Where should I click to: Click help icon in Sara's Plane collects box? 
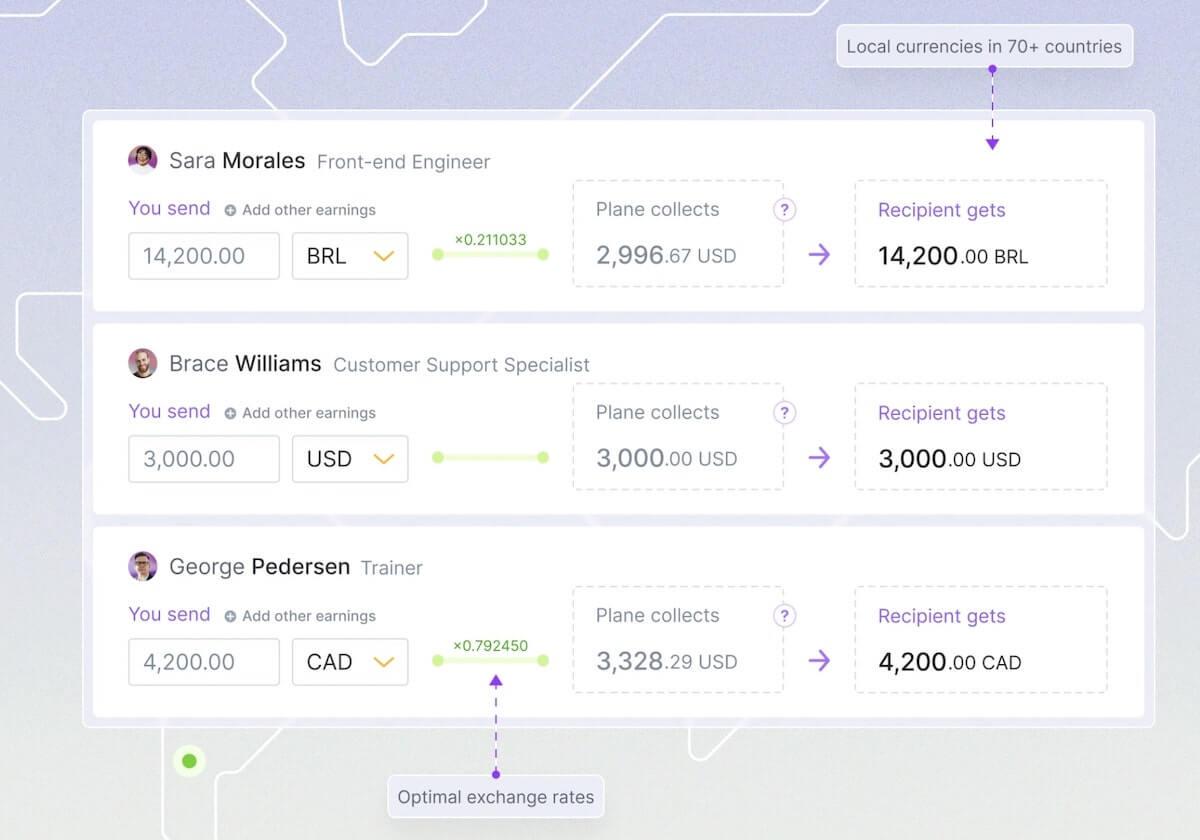(785, 210)
